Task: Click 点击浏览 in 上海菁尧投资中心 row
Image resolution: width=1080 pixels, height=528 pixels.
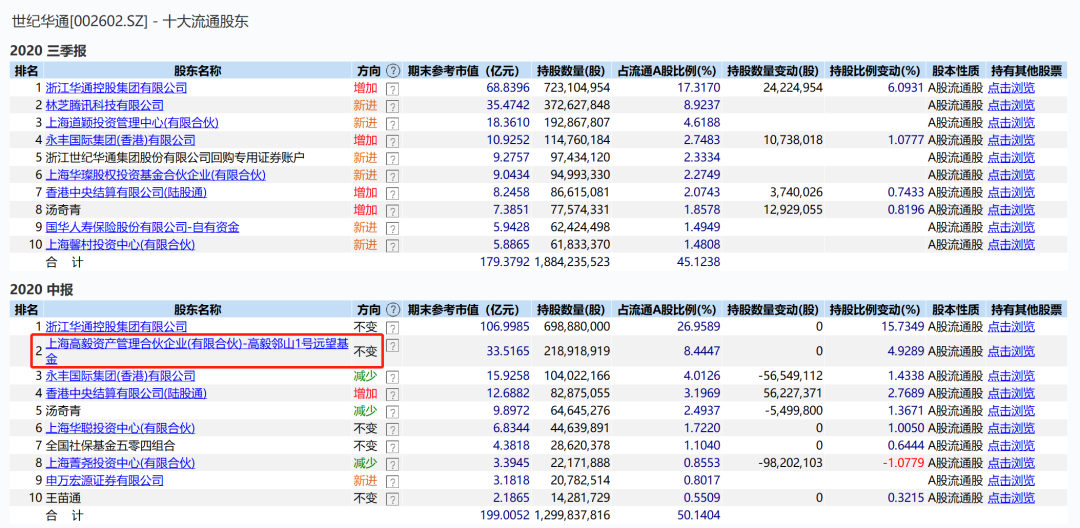Action: click(1011, 463)
